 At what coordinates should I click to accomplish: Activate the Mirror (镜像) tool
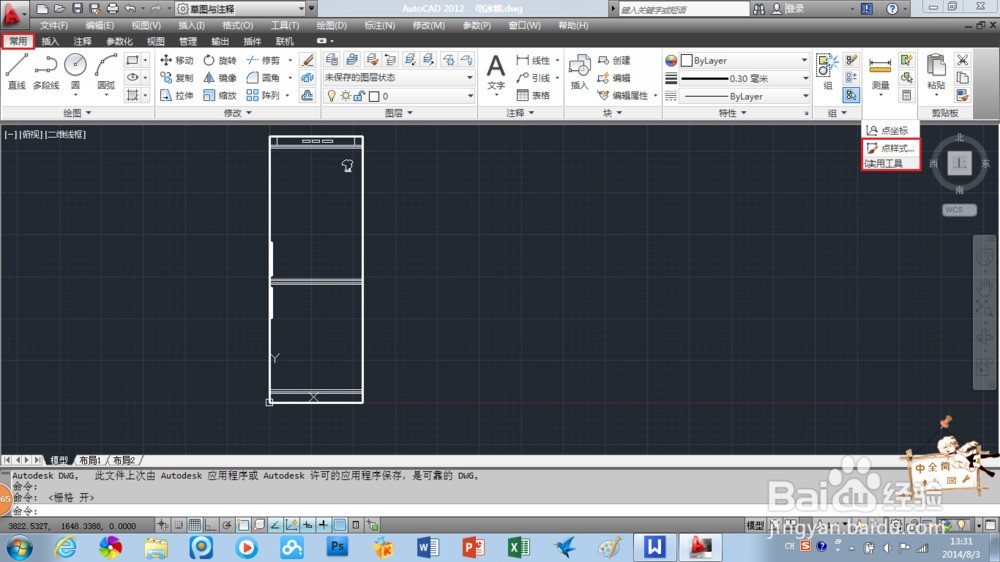coord(220,78)
